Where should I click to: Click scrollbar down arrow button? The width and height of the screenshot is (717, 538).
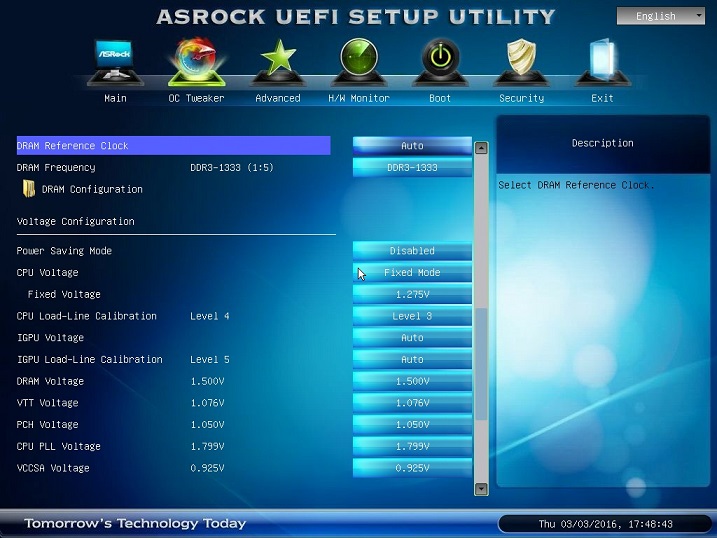tap(481, 489)
